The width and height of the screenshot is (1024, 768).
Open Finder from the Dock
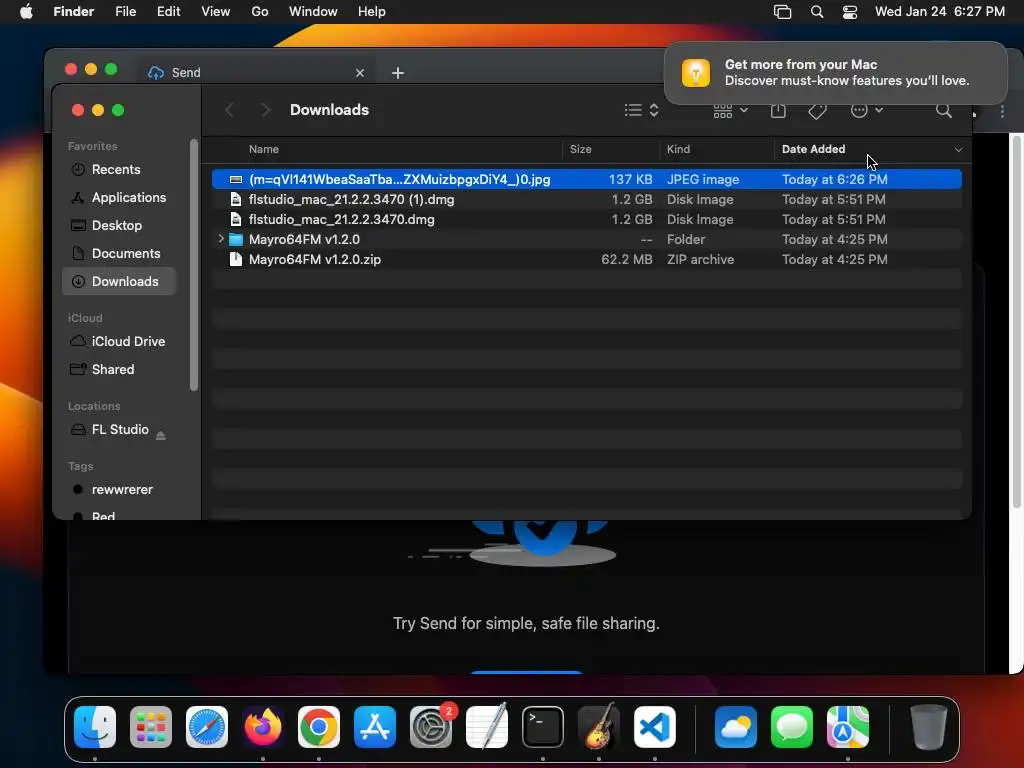click(x=95, y=727)
